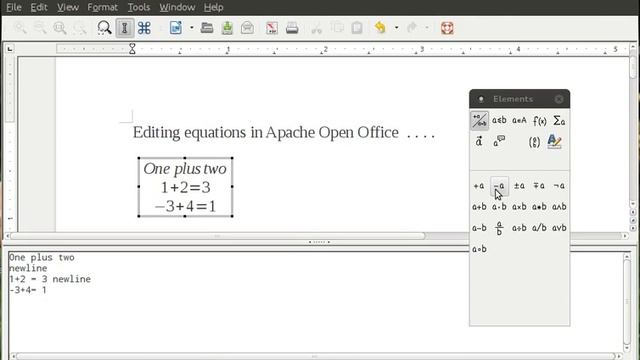Screen dimensions: 640x360
Task: Click the Zoom Out toolbar icon
Action: click(40, 28)
